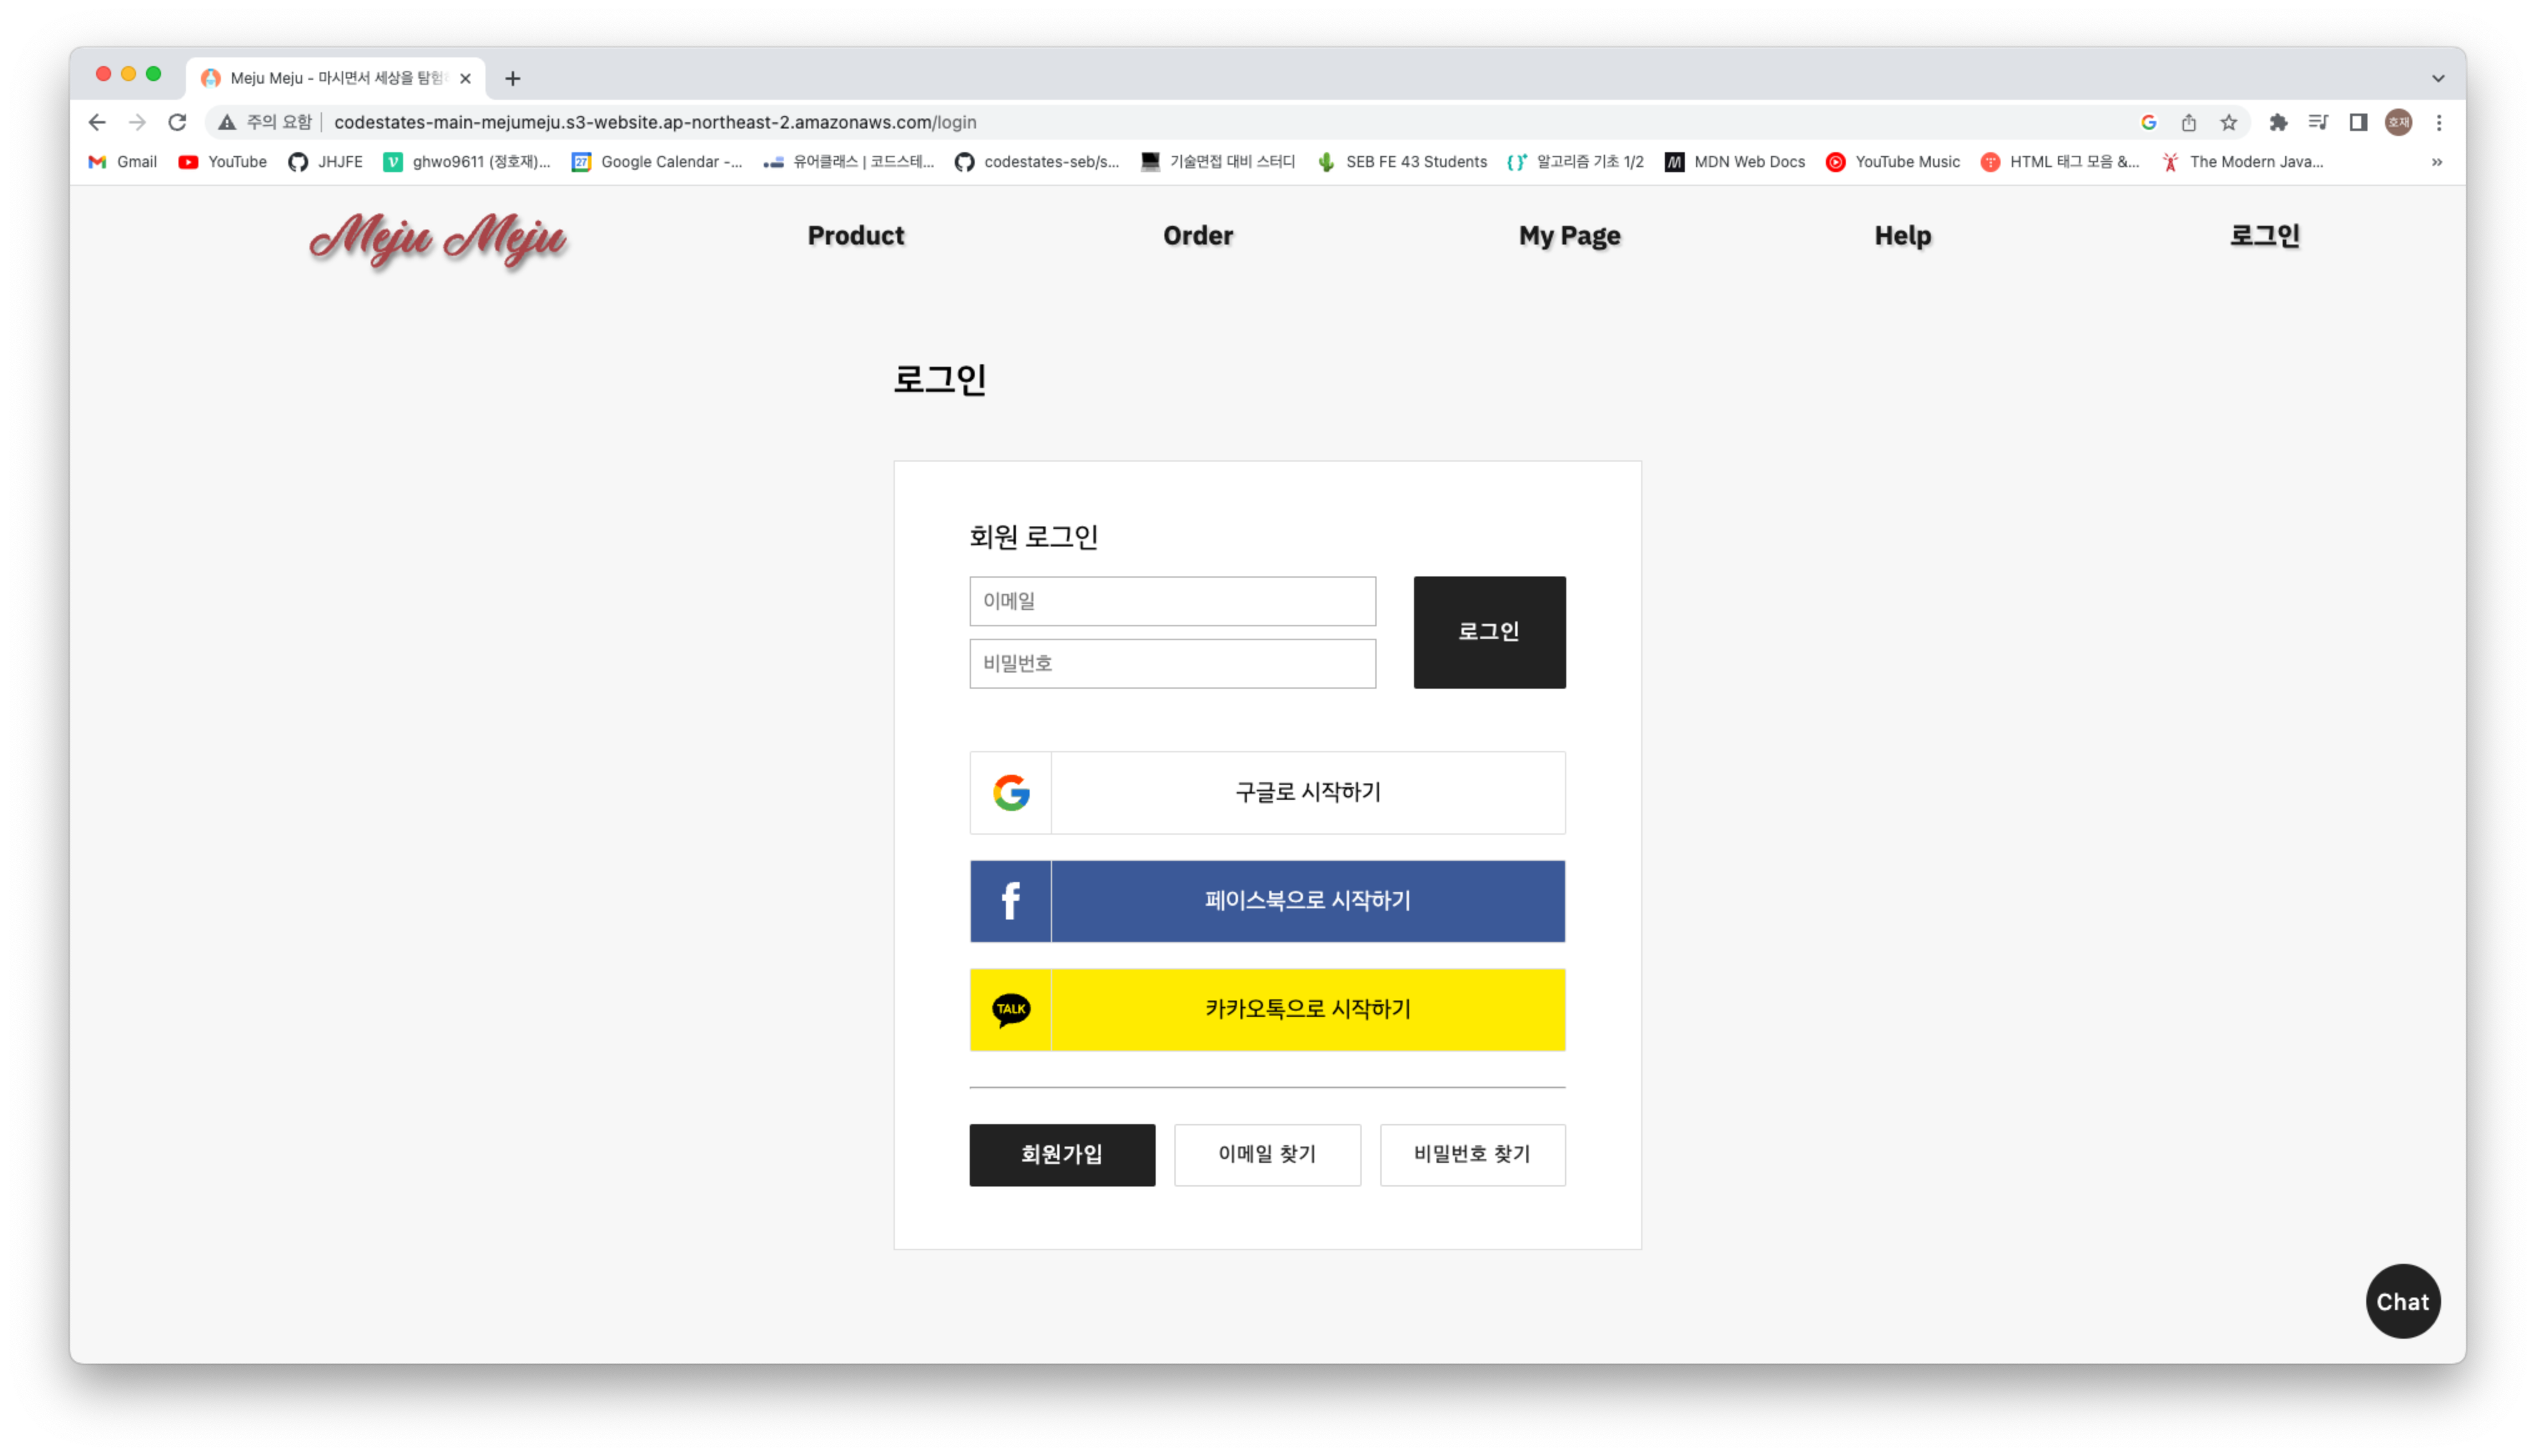Click the 비밀번호 찾기 button

[x=1472, y=1154]
